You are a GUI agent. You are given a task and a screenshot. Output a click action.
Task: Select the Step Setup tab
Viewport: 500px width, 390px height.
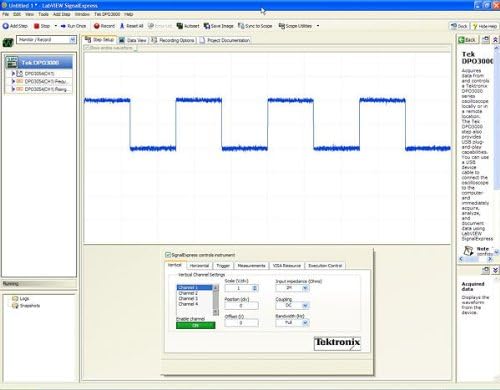pos(99,40)
